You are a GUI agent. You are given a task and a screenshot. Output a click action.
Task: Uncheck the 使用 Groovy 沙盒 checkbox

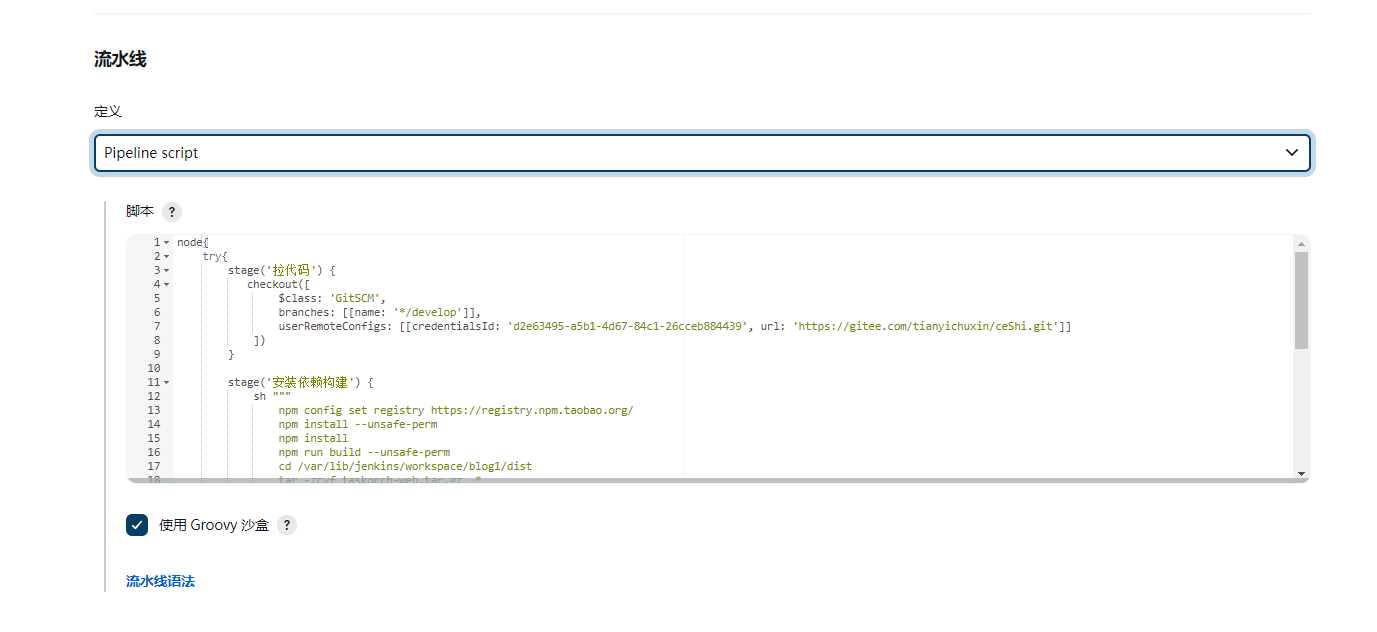137,525
